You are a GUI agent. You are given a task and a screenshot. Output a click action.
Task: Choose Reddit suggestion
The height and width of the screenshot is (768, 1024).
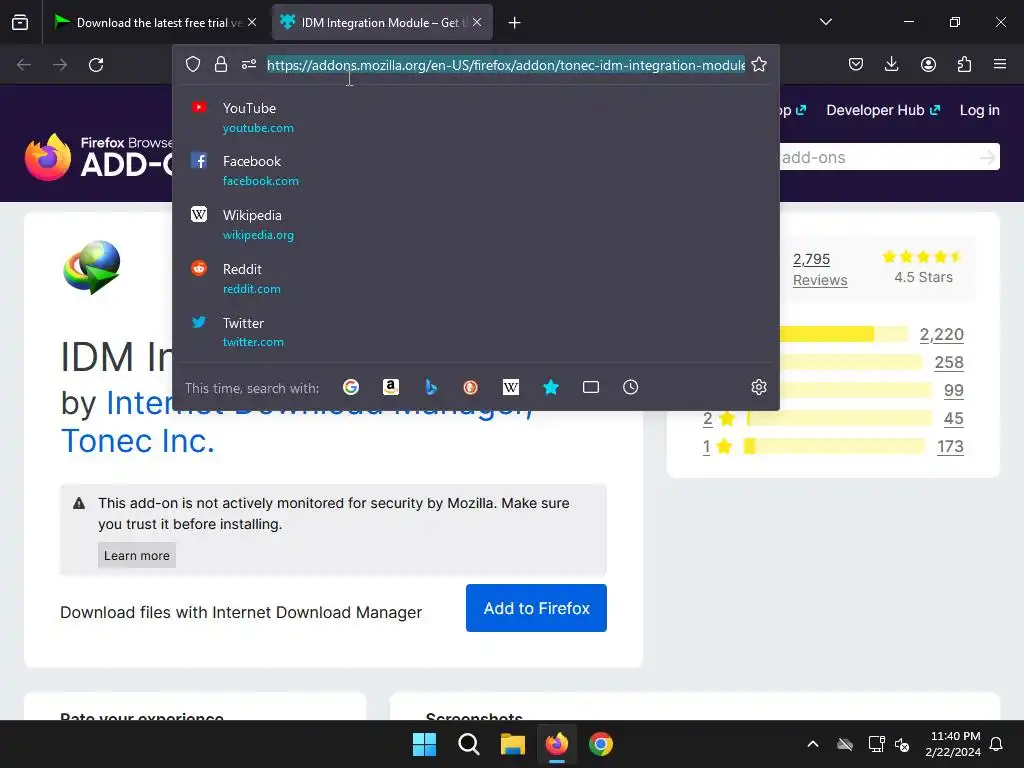click(x=476, y=278)
